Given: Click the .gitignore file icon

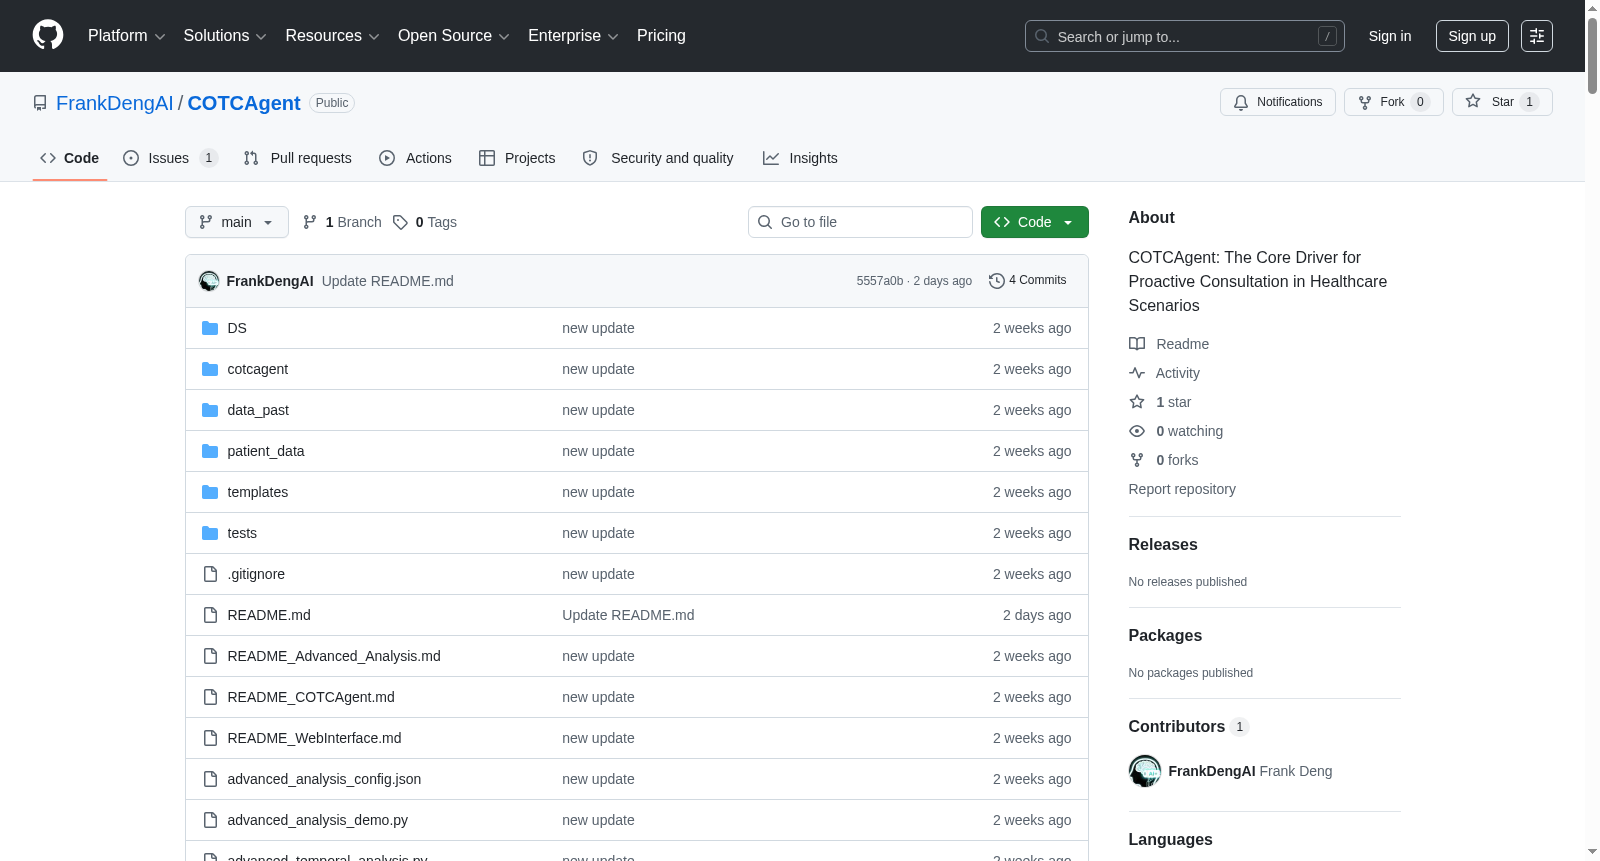Looking at the screenshot, I should pos(210,574).
